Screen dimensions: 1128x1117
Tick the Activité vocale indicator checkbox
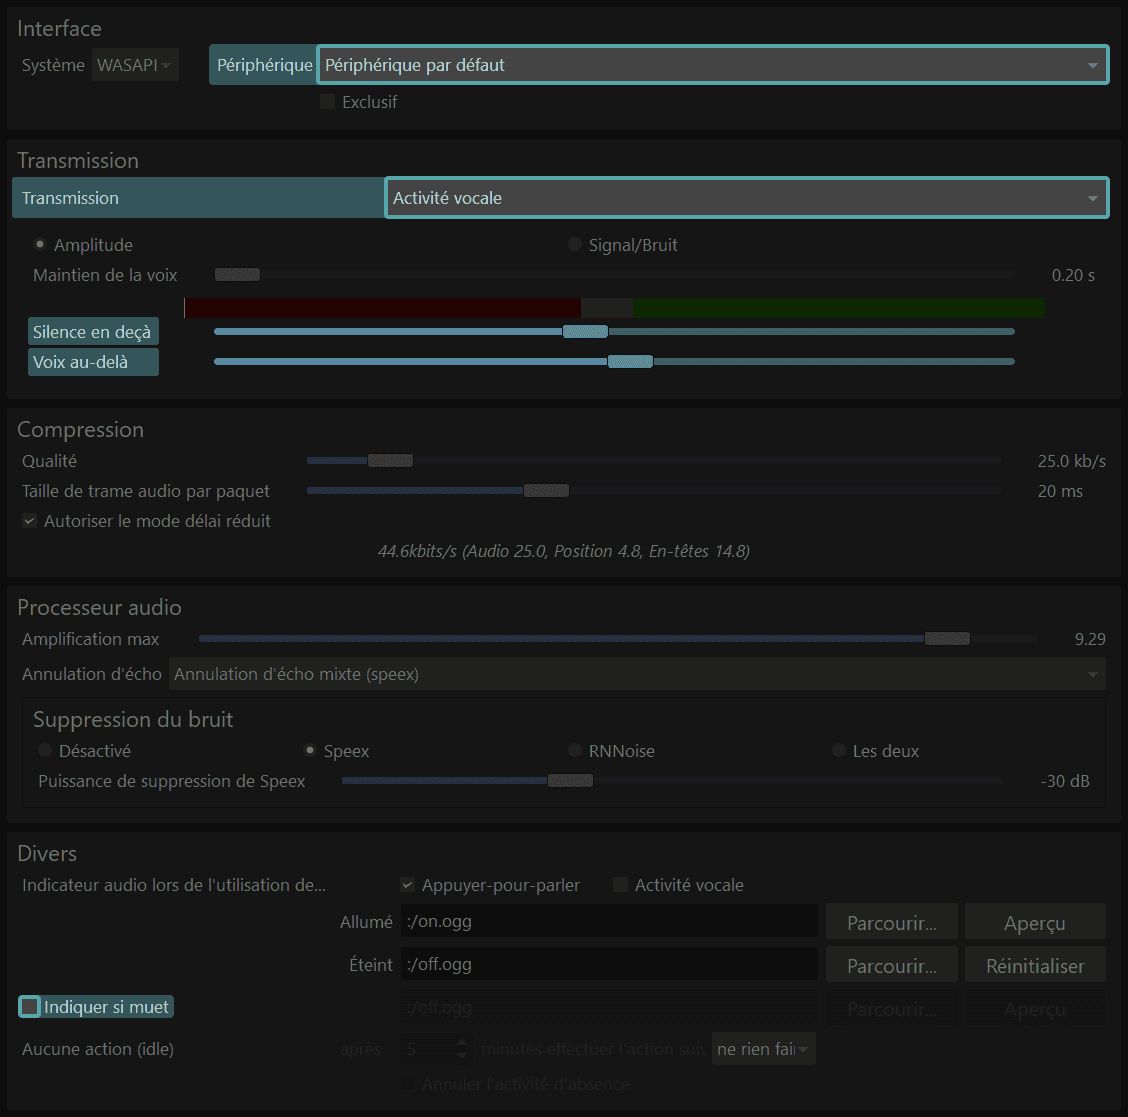620,885
